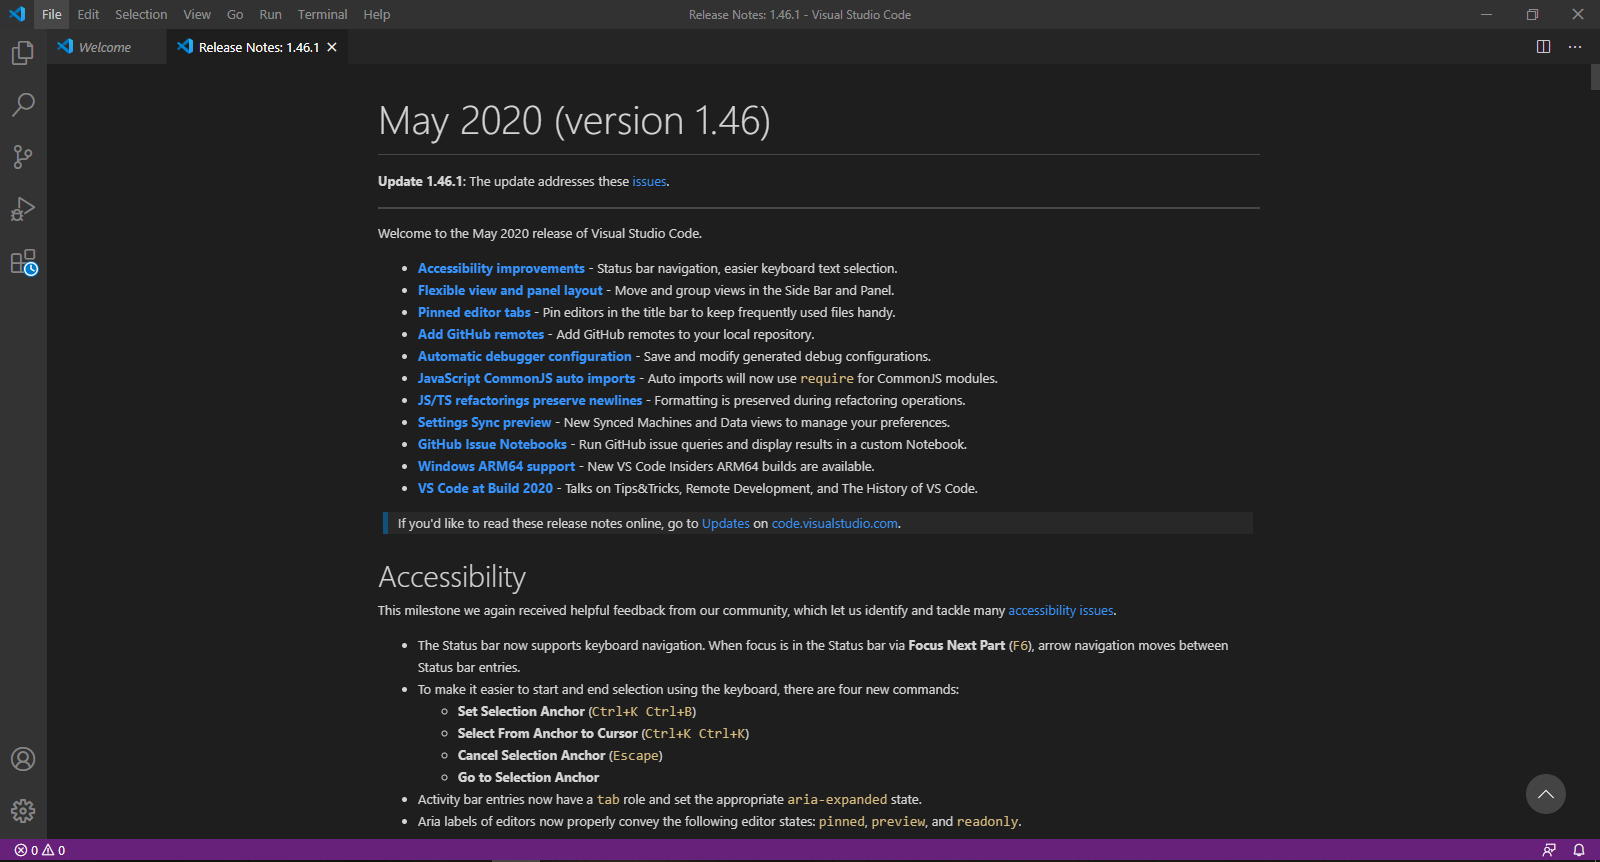This screenshot has width=1600, height=862.
Task: Open Source Control view
Action: 23,157
